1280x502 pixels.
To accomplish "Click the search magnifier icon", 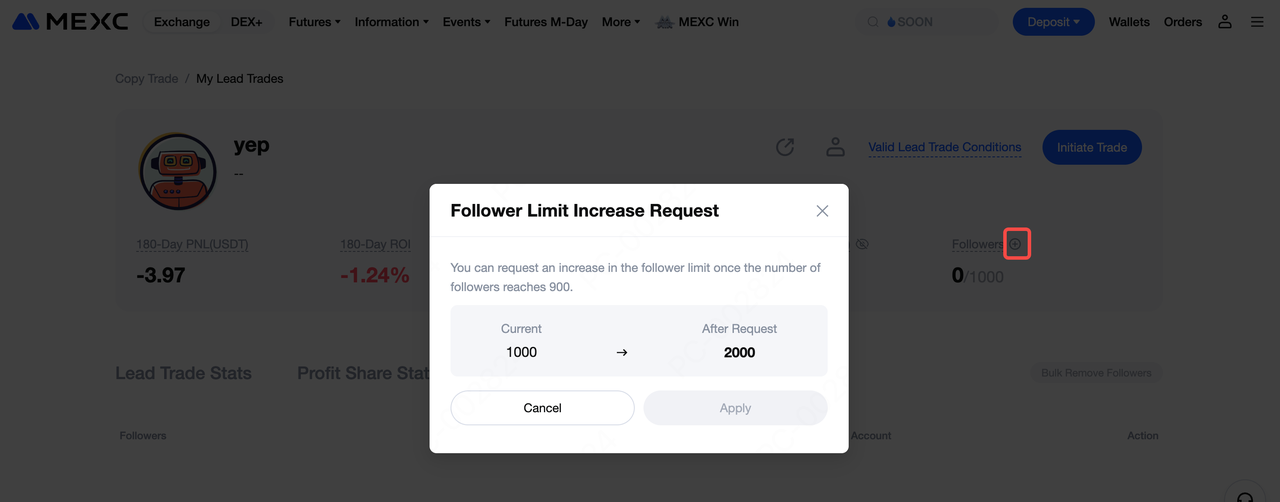I will [873, 22].
